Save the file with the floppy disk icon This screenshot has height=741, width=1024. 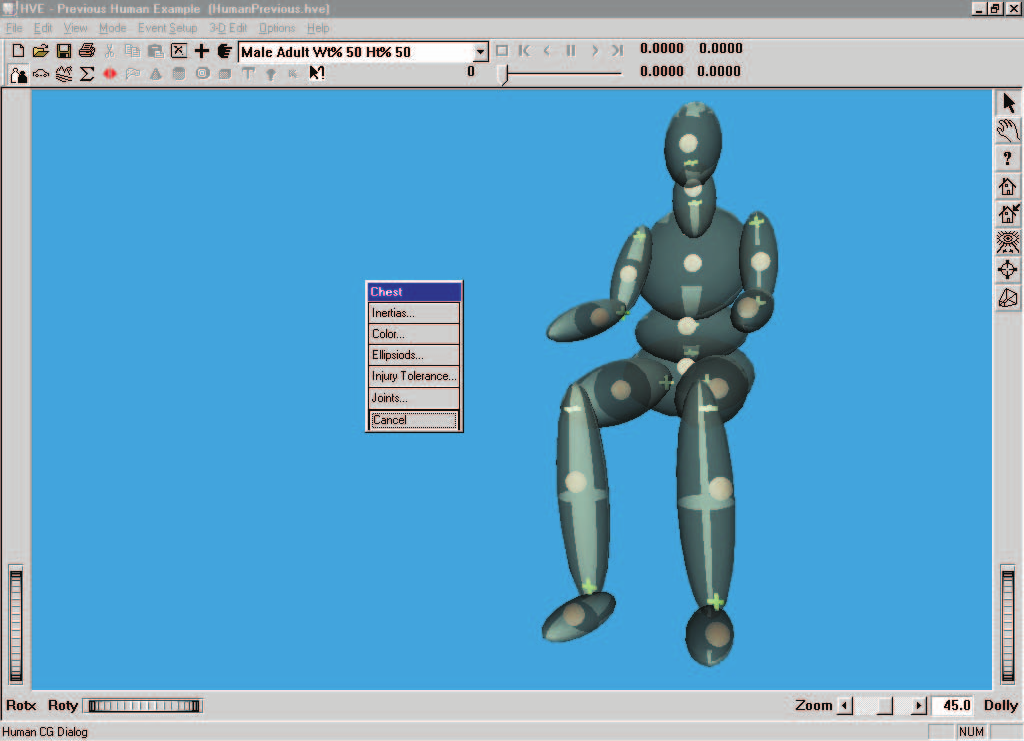point(63,51)
